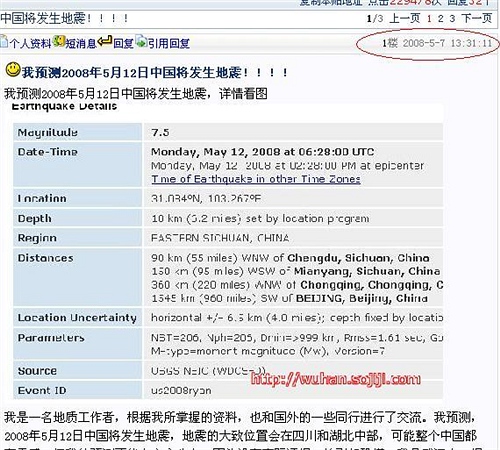Click the Magnitude row label

48,132
